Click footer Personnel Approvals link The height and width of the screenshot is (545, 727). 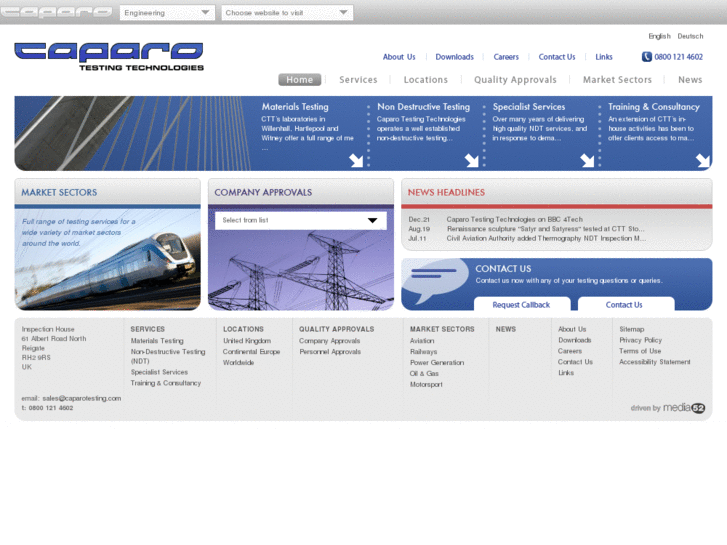(330, 352)
